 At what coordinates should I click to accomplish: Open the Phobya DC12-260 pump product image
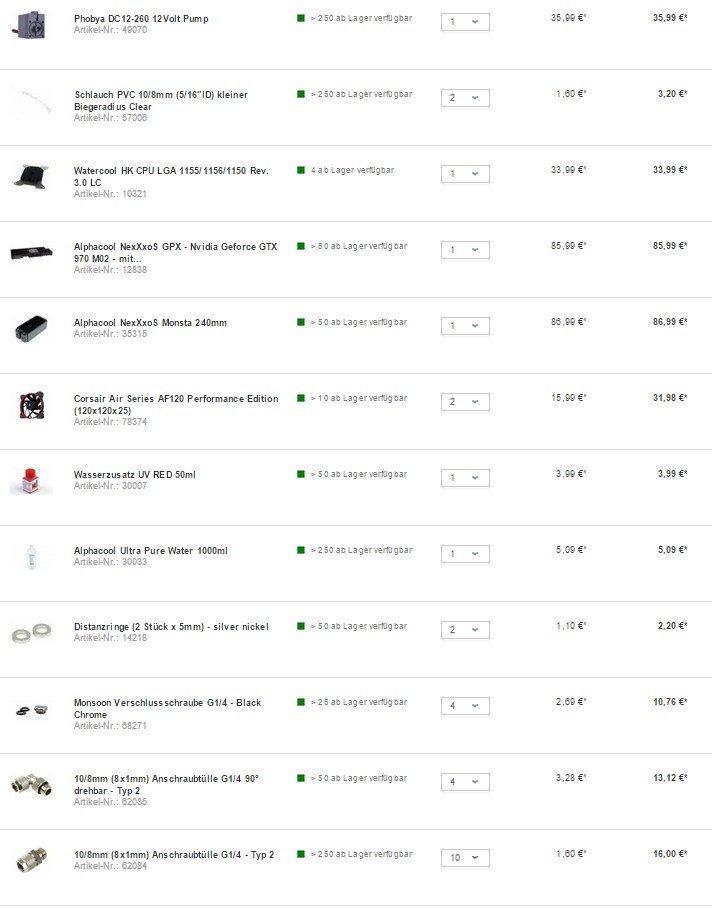(x=31, y=25)
